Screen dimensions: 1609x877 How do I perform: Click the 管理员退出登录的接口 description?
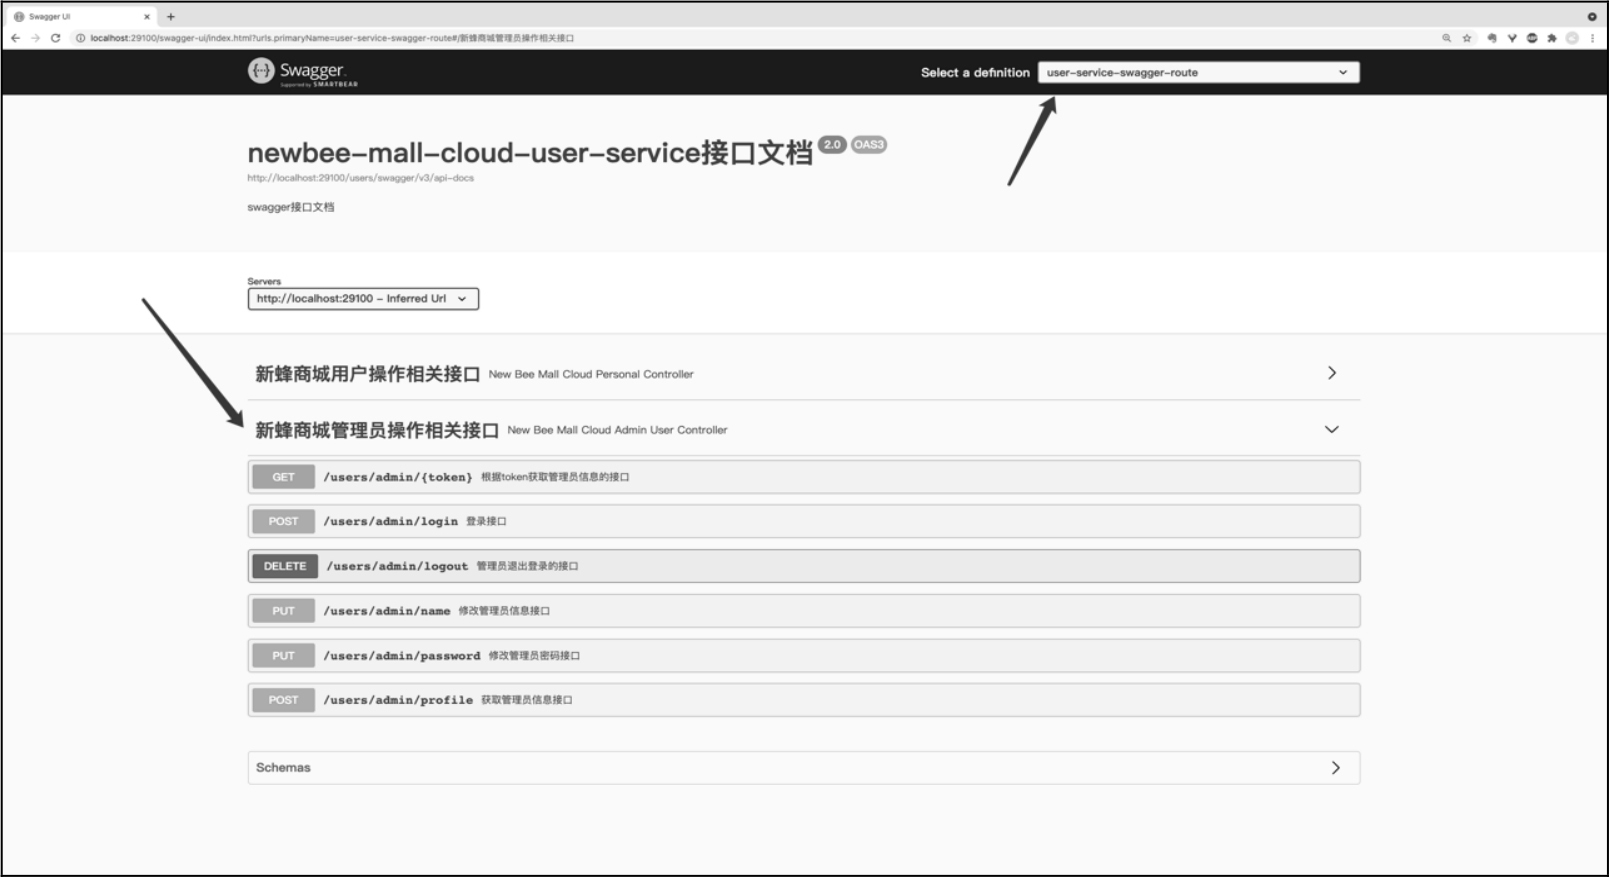pyautogui.click(x=527, y=566)
